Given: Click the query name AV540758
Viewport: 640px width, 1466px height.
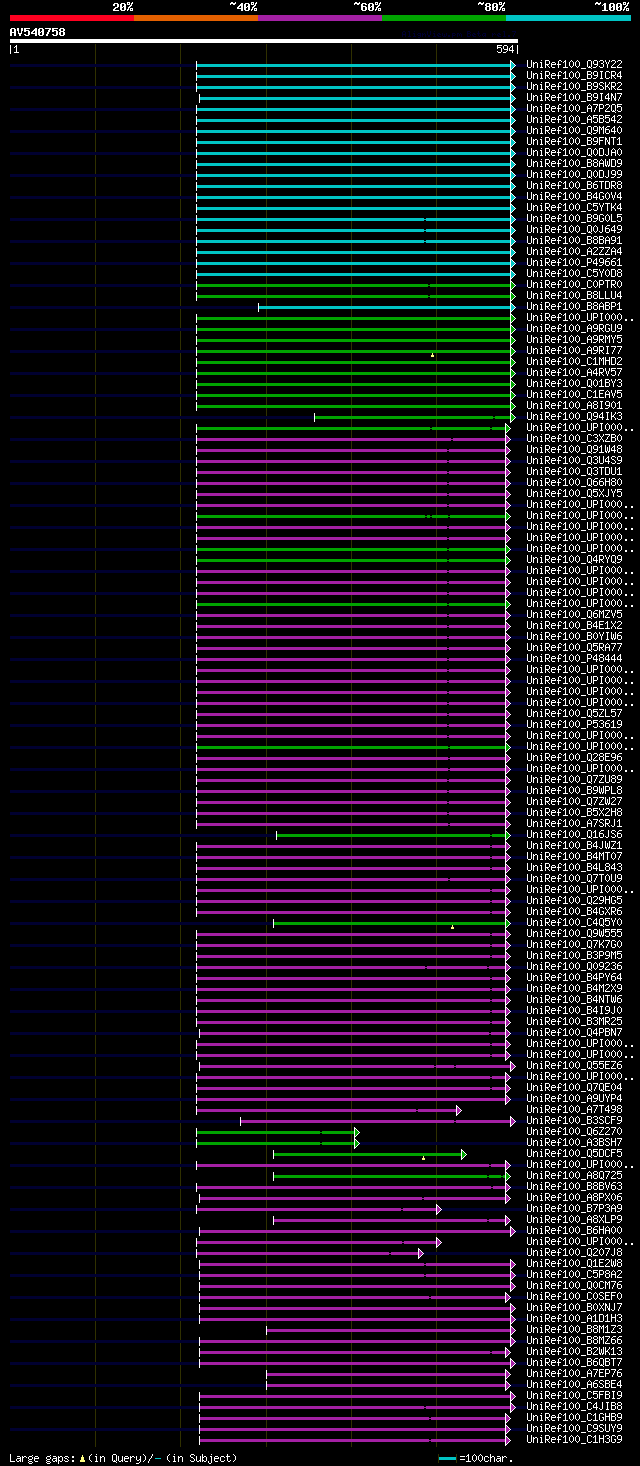Looking at the screenshot, I should click(x=38, y=32).
